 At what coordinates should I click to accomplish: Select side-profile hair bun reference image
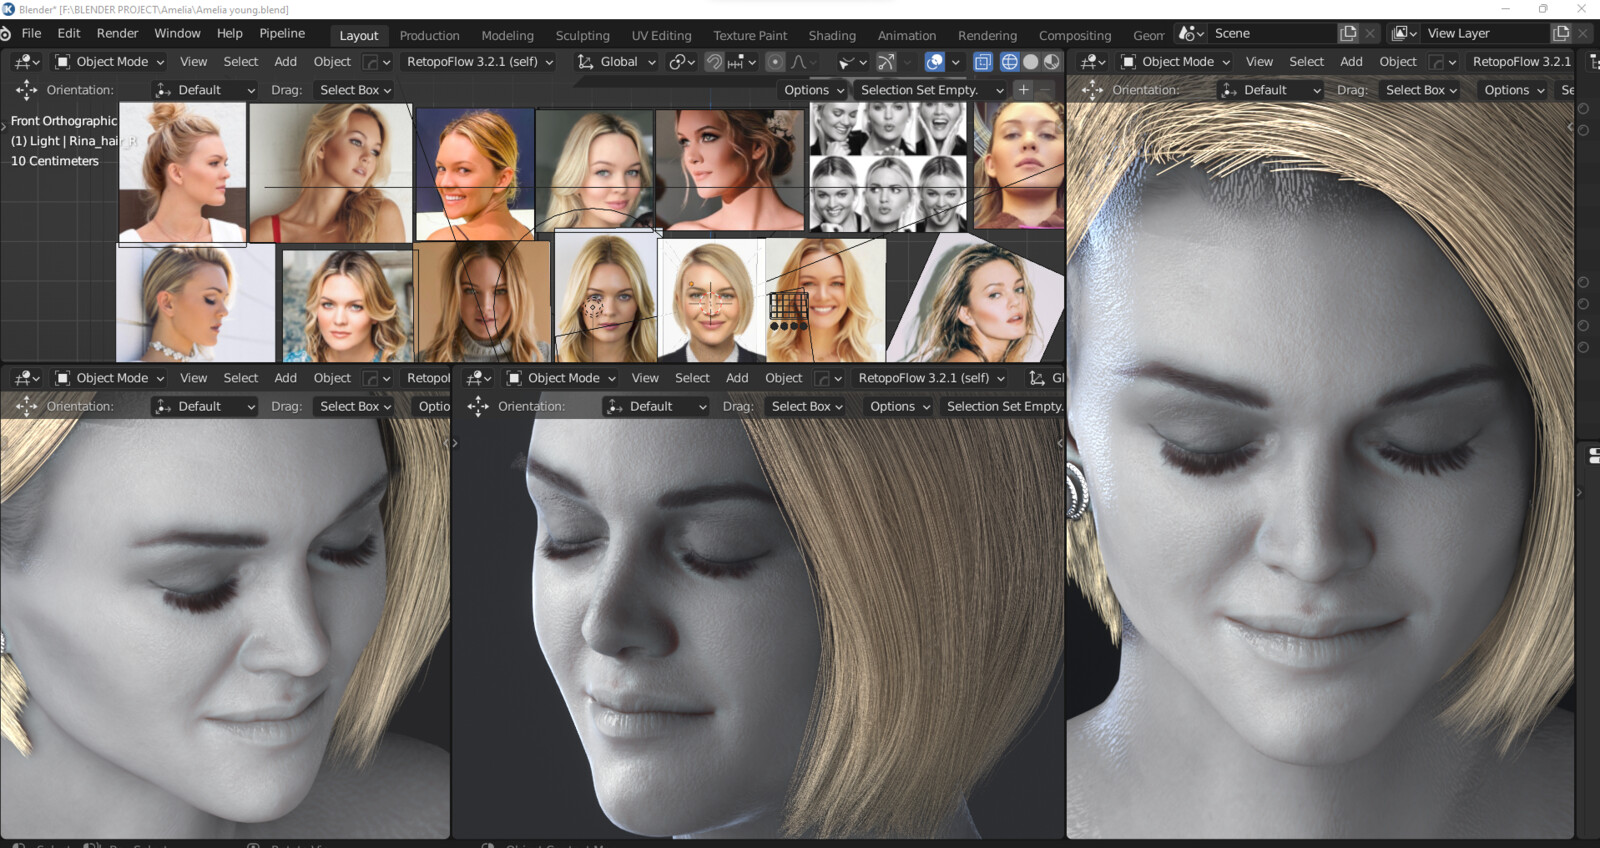click(x=182, y=172)
